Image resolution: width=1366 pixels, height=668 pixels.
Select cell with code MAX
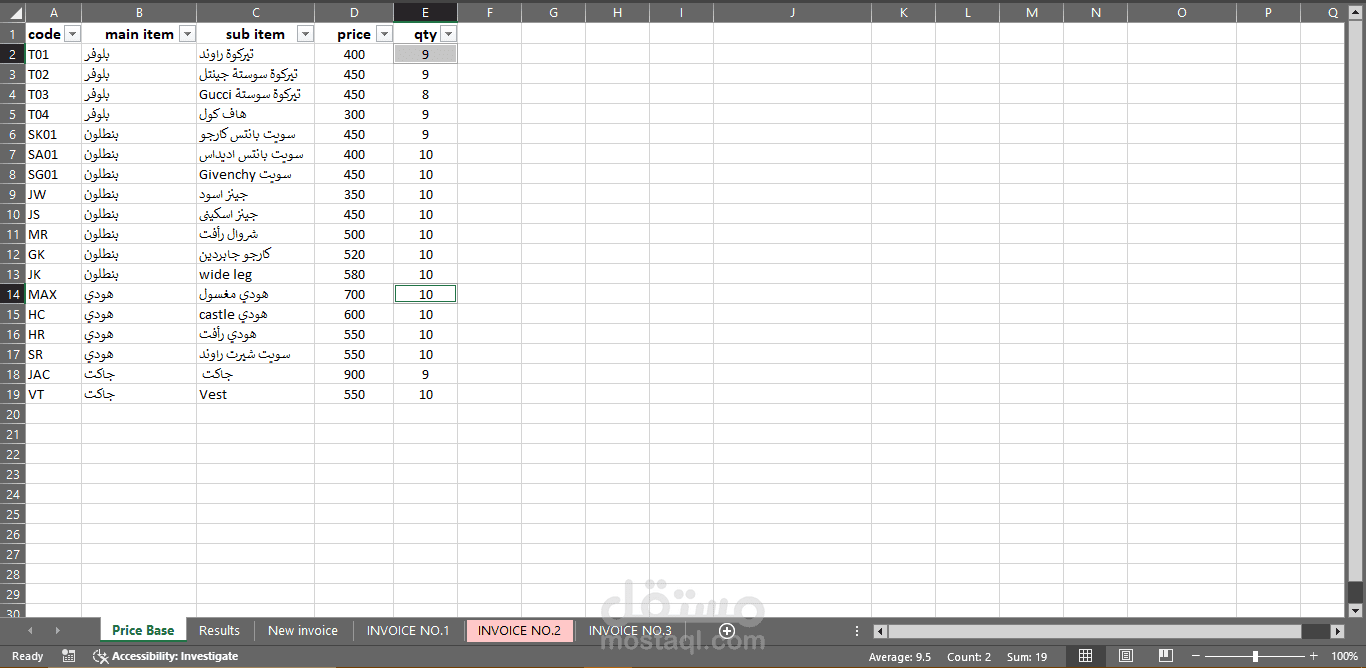click(53, 294)
